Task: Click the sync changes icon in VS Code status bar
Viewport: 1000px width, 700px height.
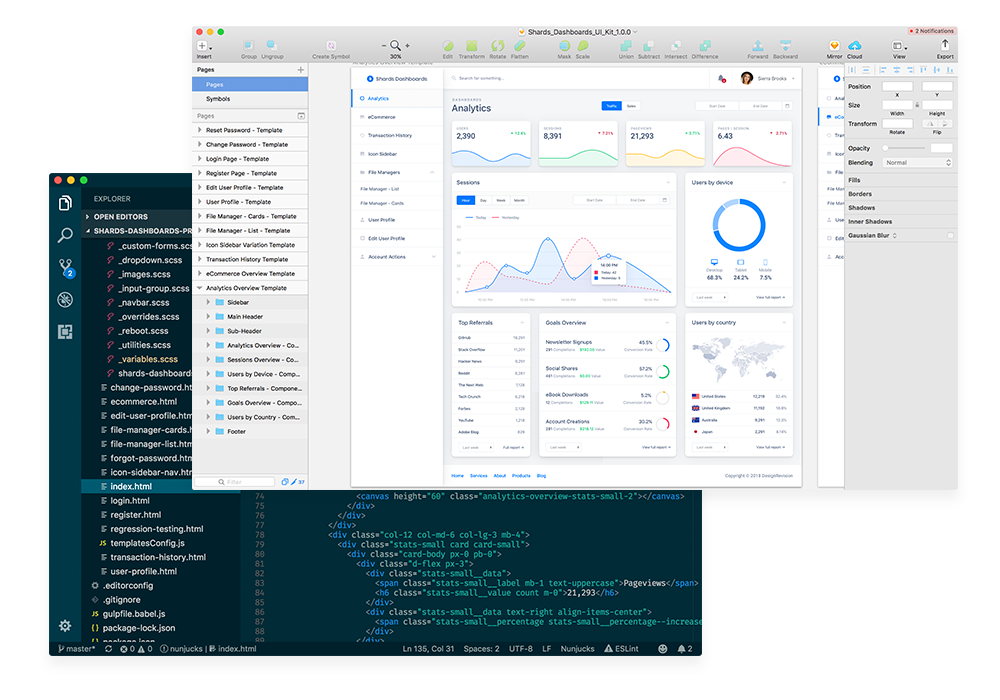Action: point(108,649)
